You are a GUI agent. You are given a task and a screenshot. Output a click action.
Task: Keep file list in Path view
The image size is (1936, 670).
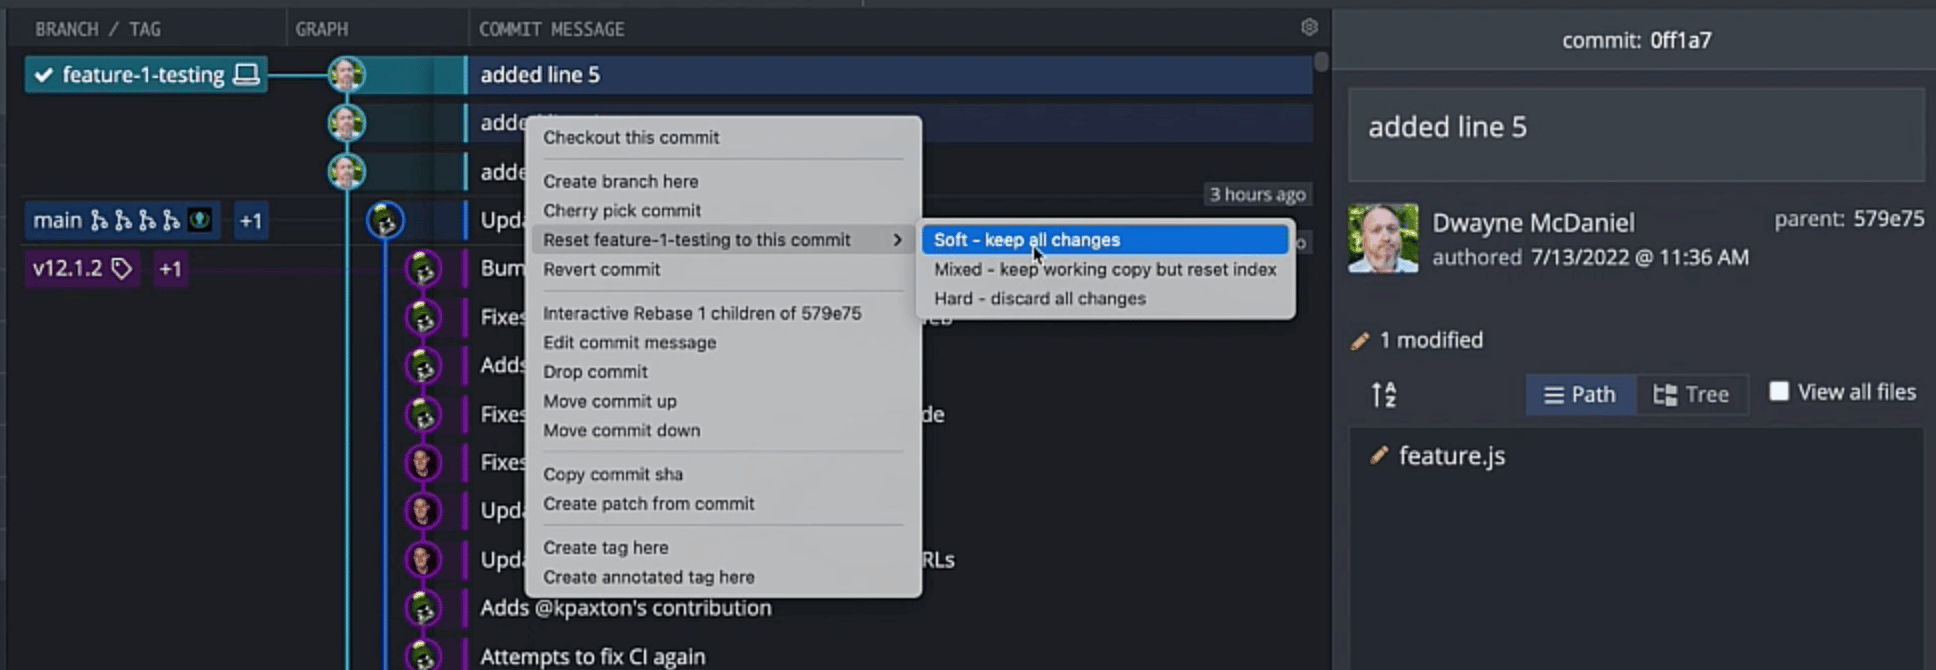[x=1581, y=394]
